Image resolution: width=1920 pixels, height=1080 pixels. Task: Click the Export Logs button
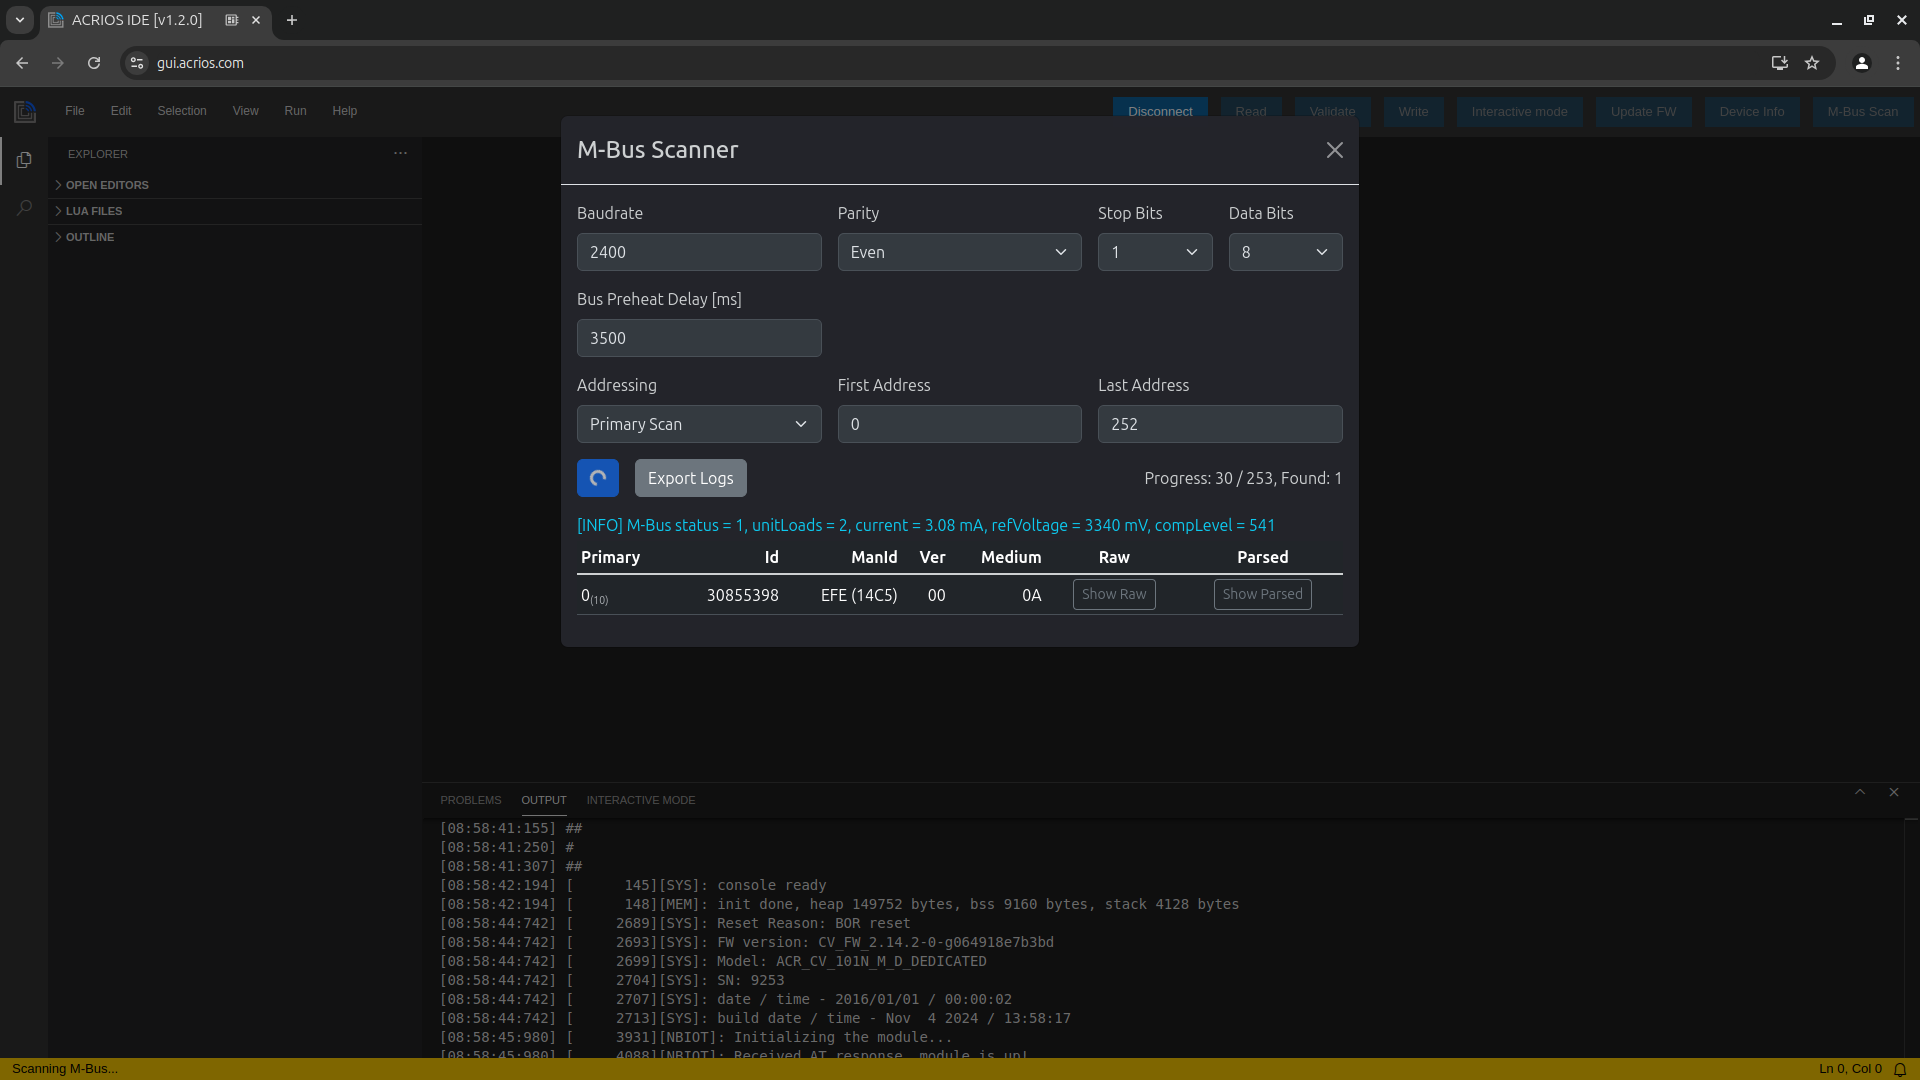pos(690,478)
